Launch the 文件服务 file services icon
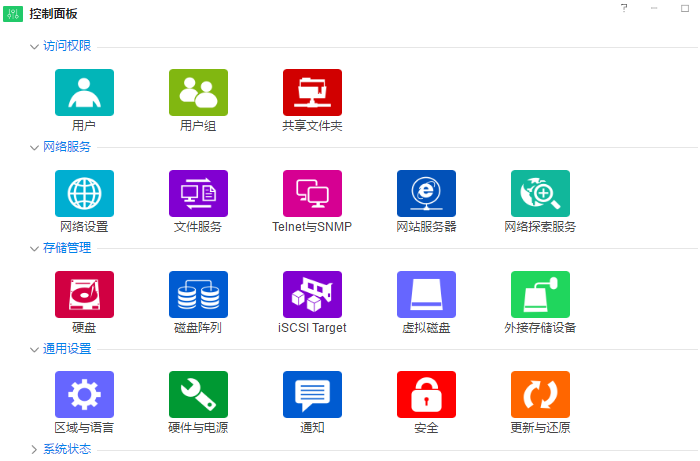The width and height of the screenshot is (700, 461). (198, 194)
